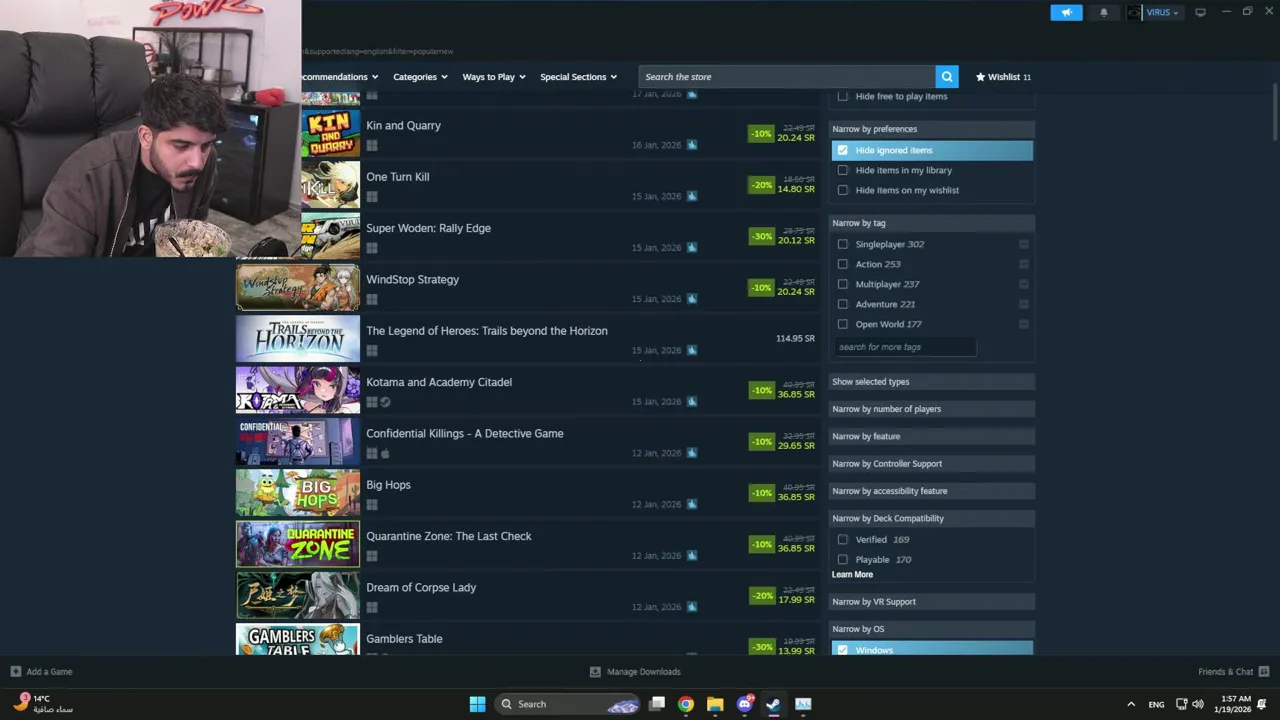Exclude the Open World tag with minus icon
The image size is (1280, 720).
(1024, 324)
